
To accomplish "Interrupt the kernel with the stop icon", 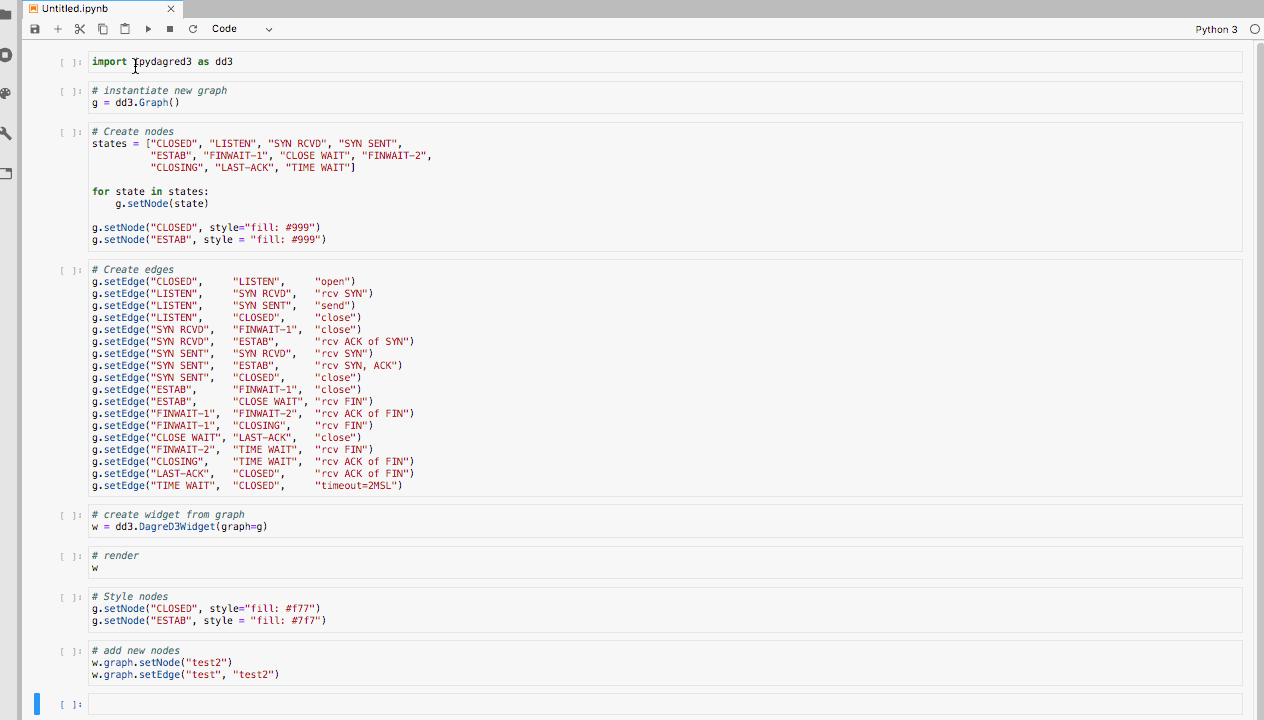I will point(168,28).
